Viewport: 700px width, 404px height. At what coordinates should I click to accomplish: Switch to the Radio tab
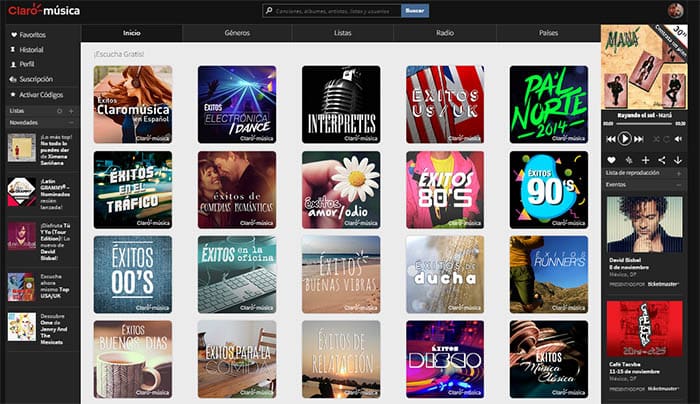[x=445, y=33]
